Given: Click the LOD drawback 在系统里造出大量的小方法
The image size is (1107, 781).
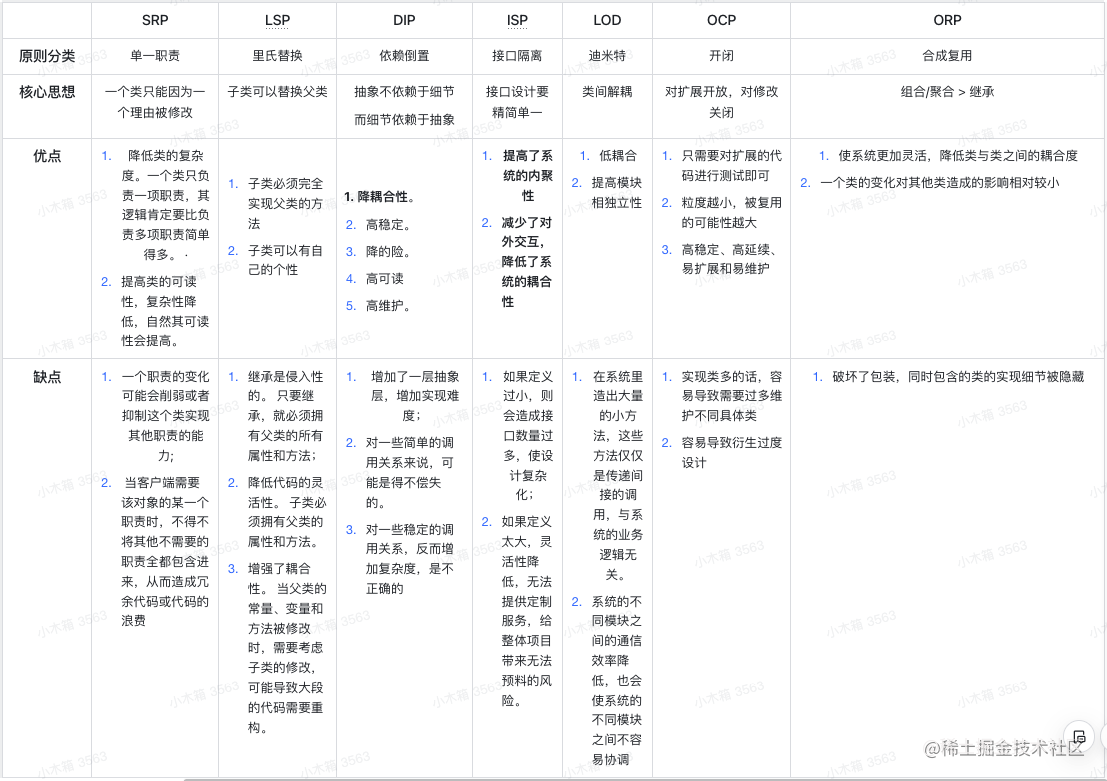Looking at the screenshot, I should pyautogui.click(x=618, y=475).
